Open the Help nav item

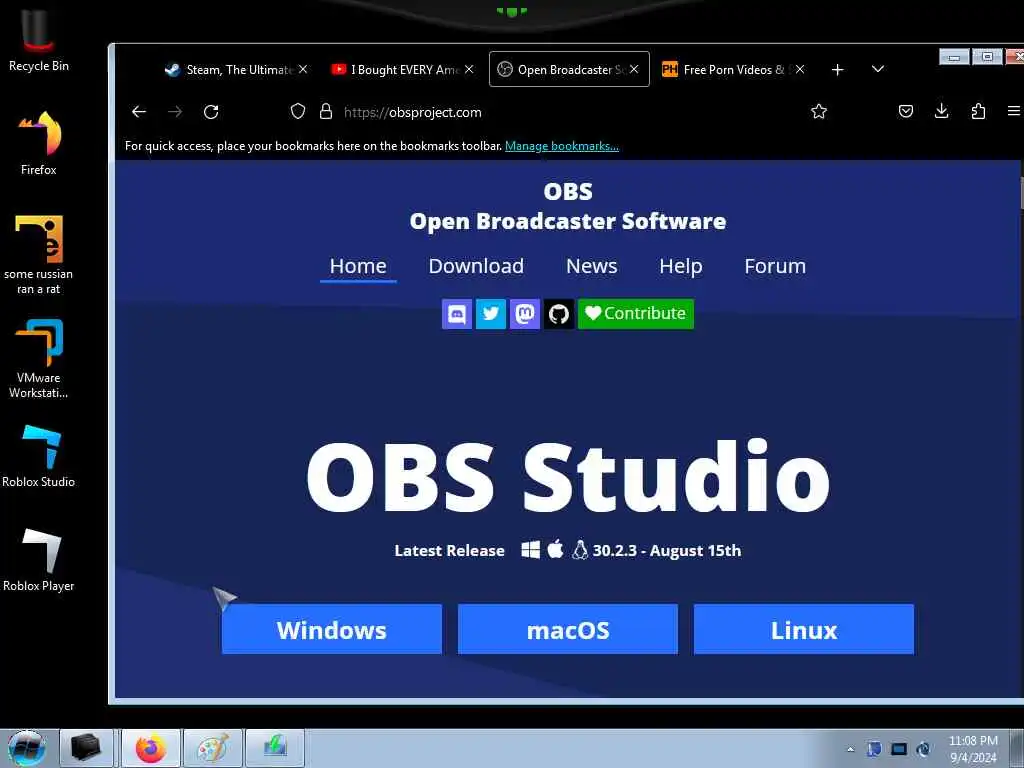(x=680, y=266)
